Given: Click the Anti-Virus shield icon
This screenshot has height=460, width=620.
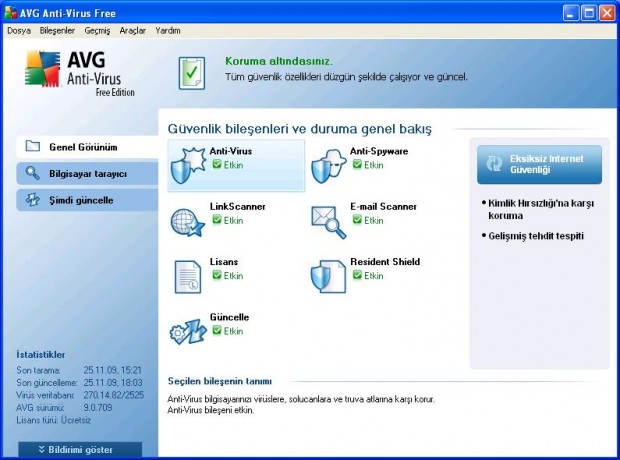Looking at the screenshot, I should pyautogui.click(x=188, y=165).
